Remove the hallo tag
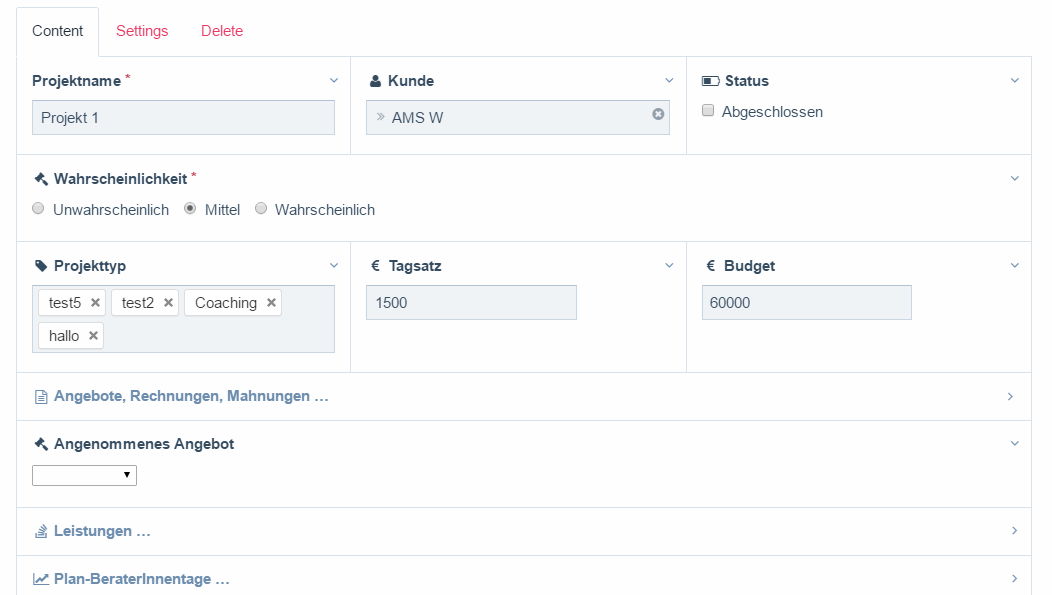Screen dimensions: 1052x595 coord(93,336)
